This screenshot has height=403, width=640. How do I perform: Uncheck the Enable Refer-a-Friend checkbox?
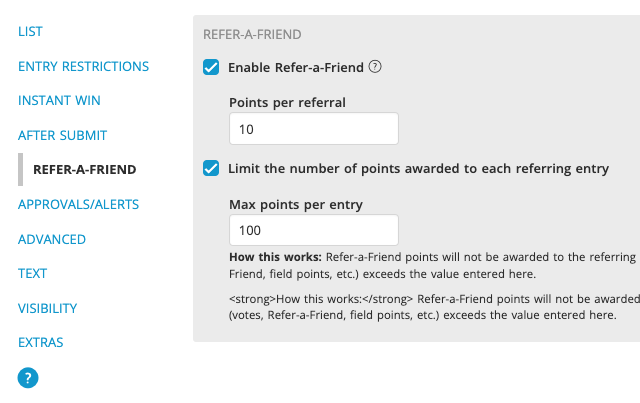[x=211, y=68]
